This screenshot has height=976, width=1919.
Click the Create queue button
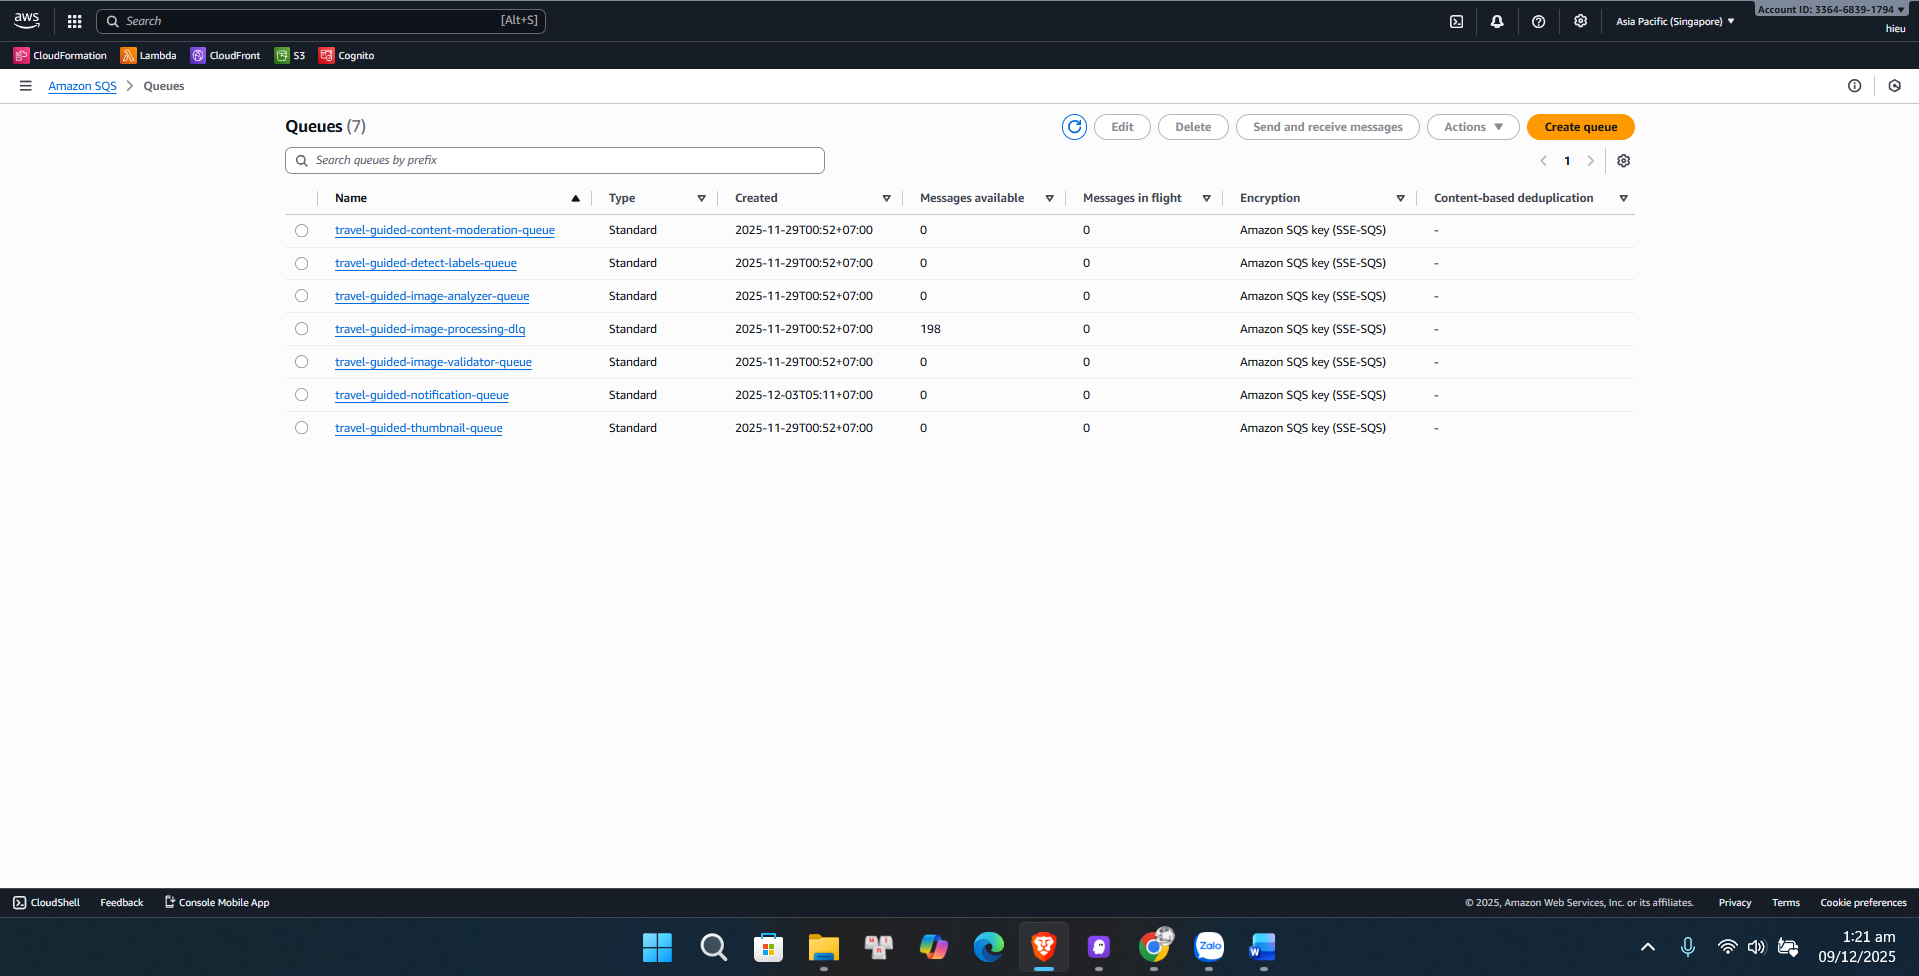point(1579,127)
